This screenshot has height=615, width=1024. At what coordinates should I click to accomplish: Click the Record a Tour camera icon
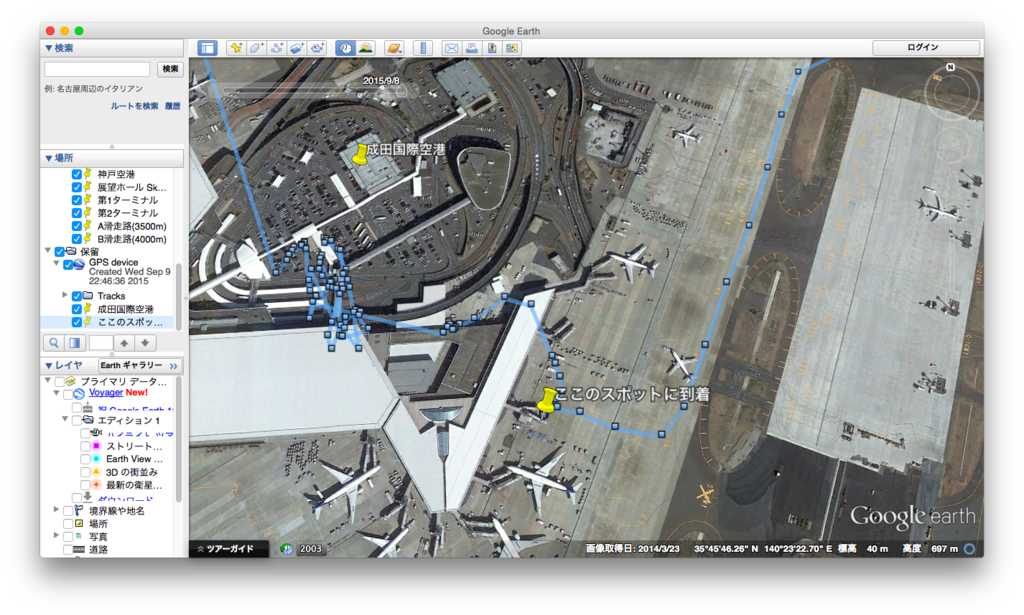(x=317, y=48)
